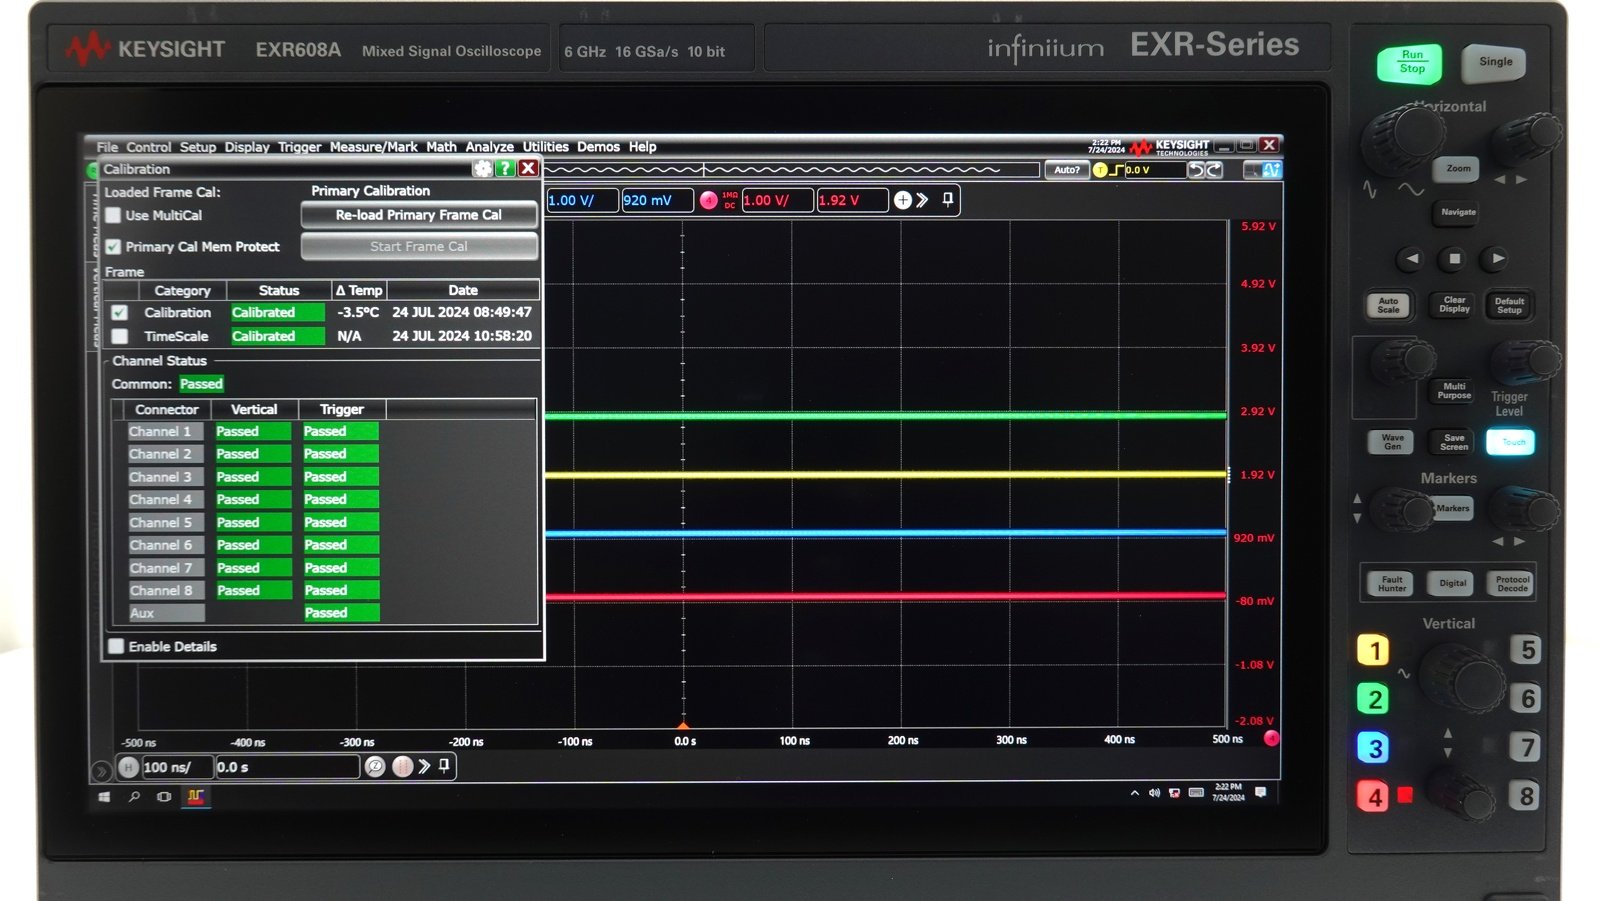Click the Protocol Decode front-panel button
Image resolution: width=1600 pixels, height=901 pixels.
coord(1511,583)
